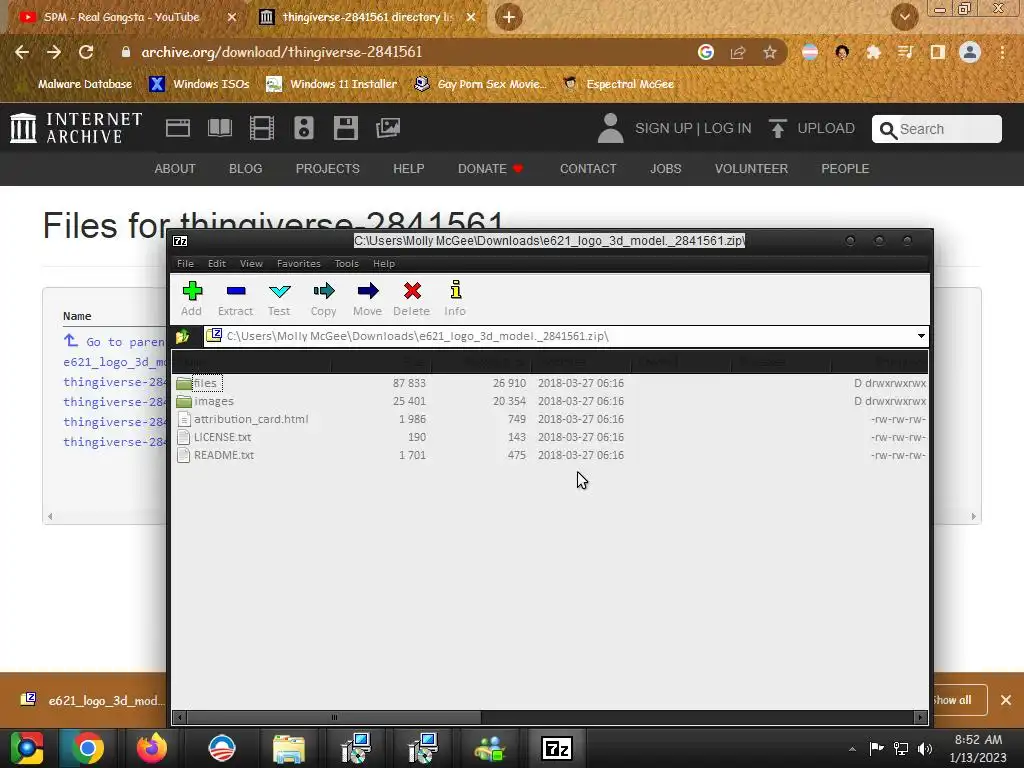Open the Chrome side panel icon
This screenshot has height=768, width=1024.
coord(937,52)
